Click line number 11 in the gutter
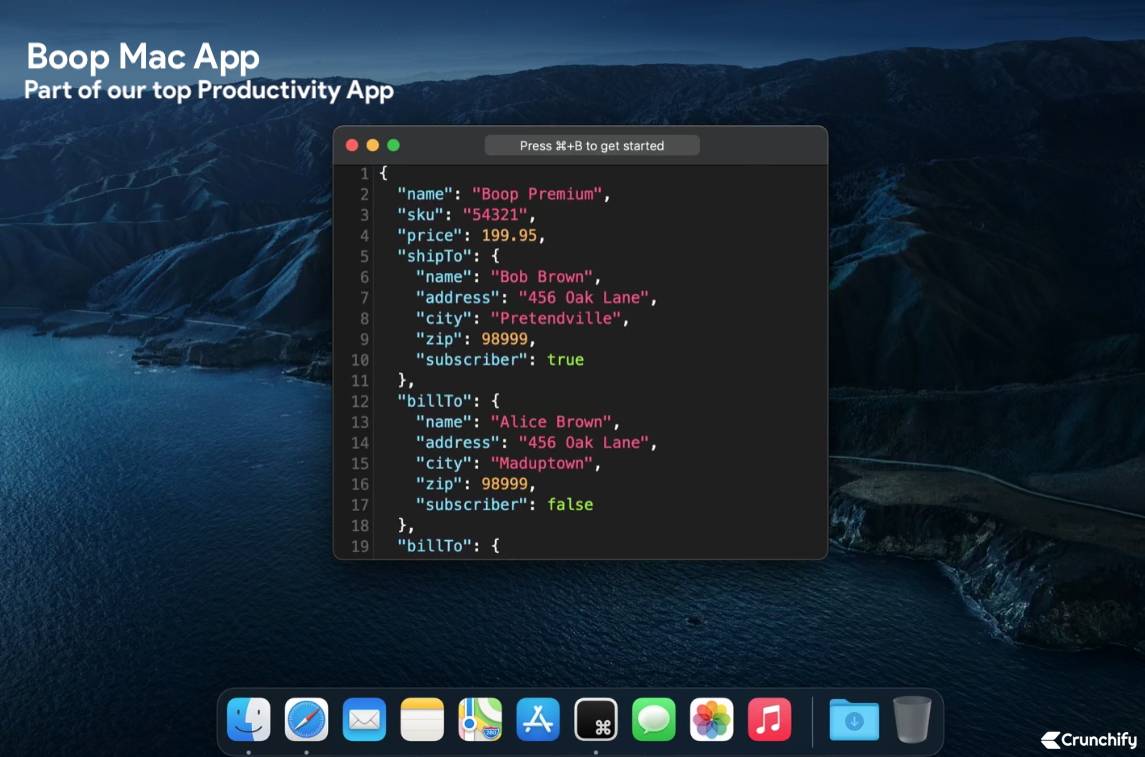The width and height of the screenshot is (1145, 757). 360,380
